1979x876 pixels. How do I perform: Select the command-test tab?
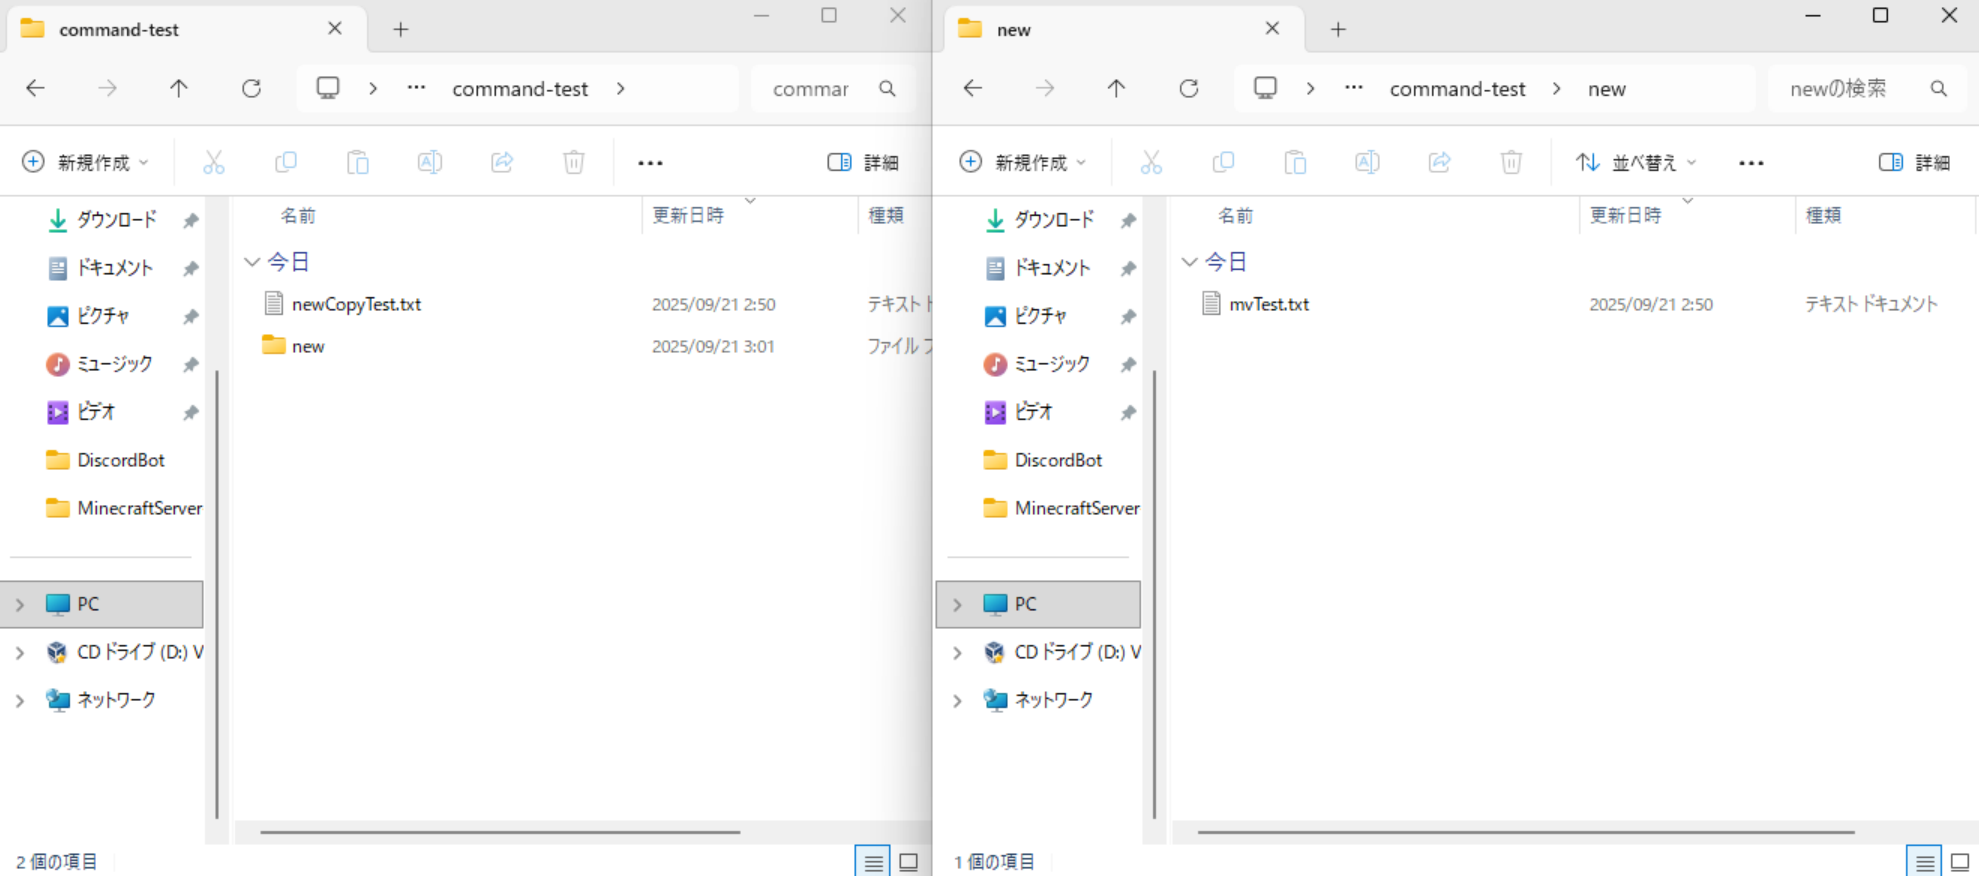tap(119, 30)
